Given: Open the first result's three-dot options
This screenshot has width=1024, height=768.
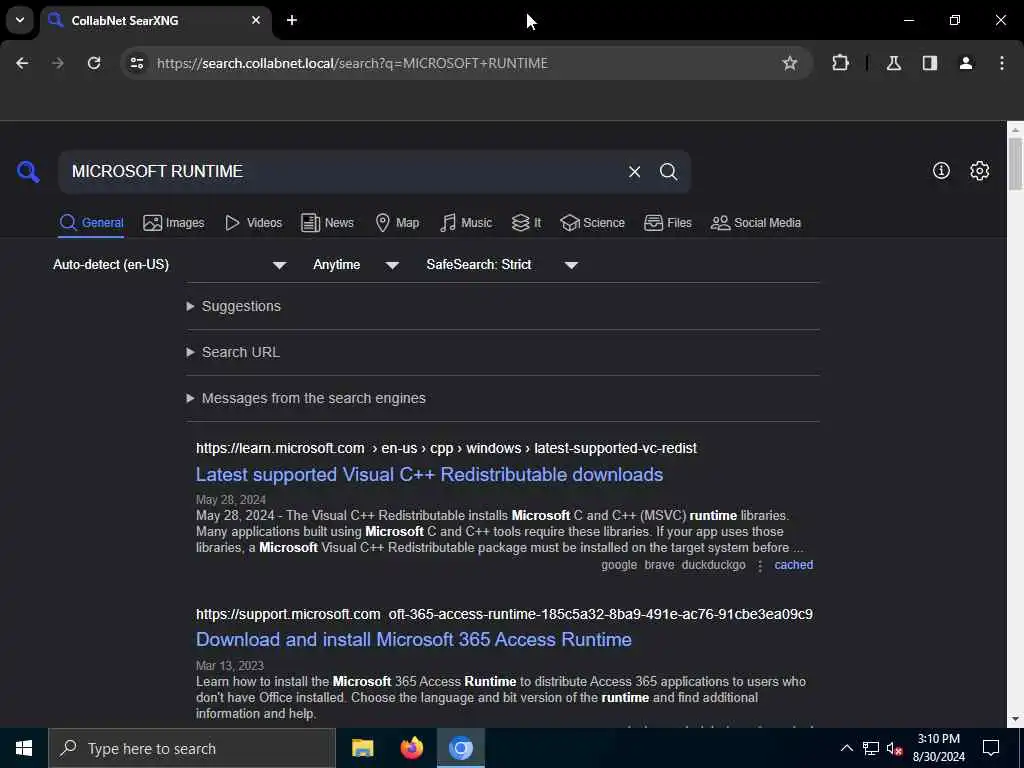Looking at the screenshot, I should (x=760, y=566).
